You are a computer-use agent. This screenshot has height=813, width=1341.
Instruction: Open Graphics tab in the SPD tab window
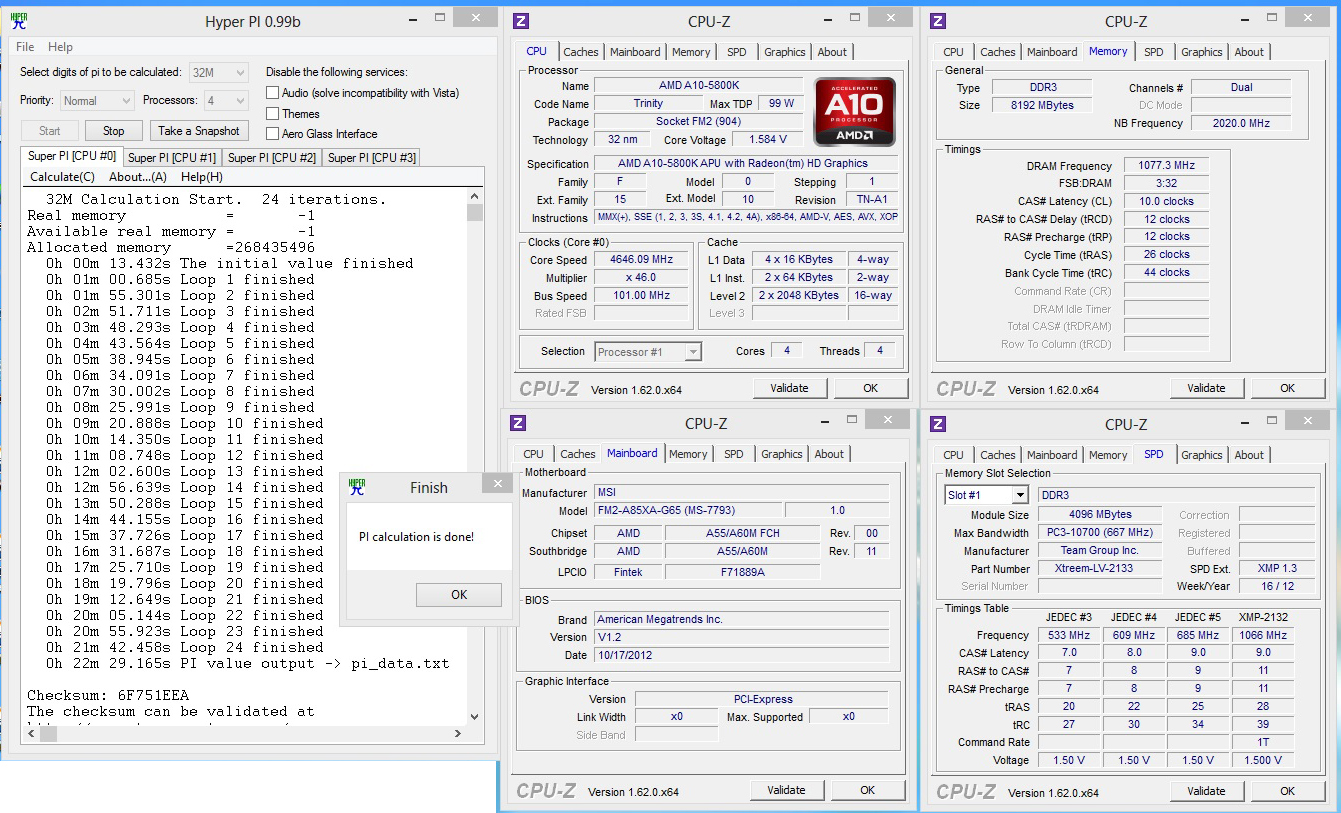pyautogui.click(x=1202, y=455)
